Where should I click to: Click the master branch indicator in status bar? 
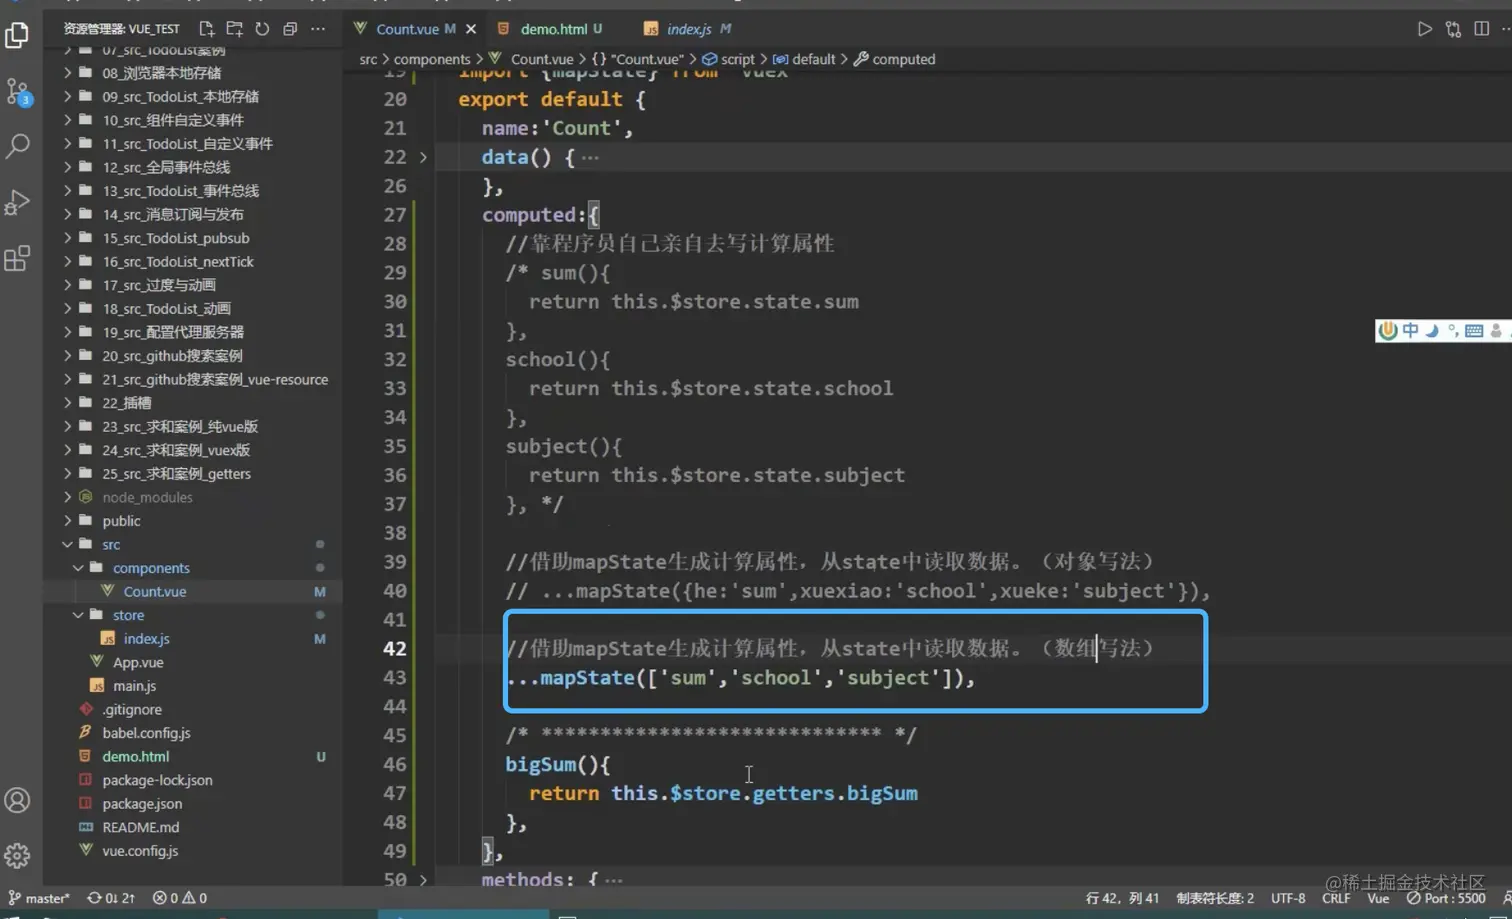coord(39,898)
